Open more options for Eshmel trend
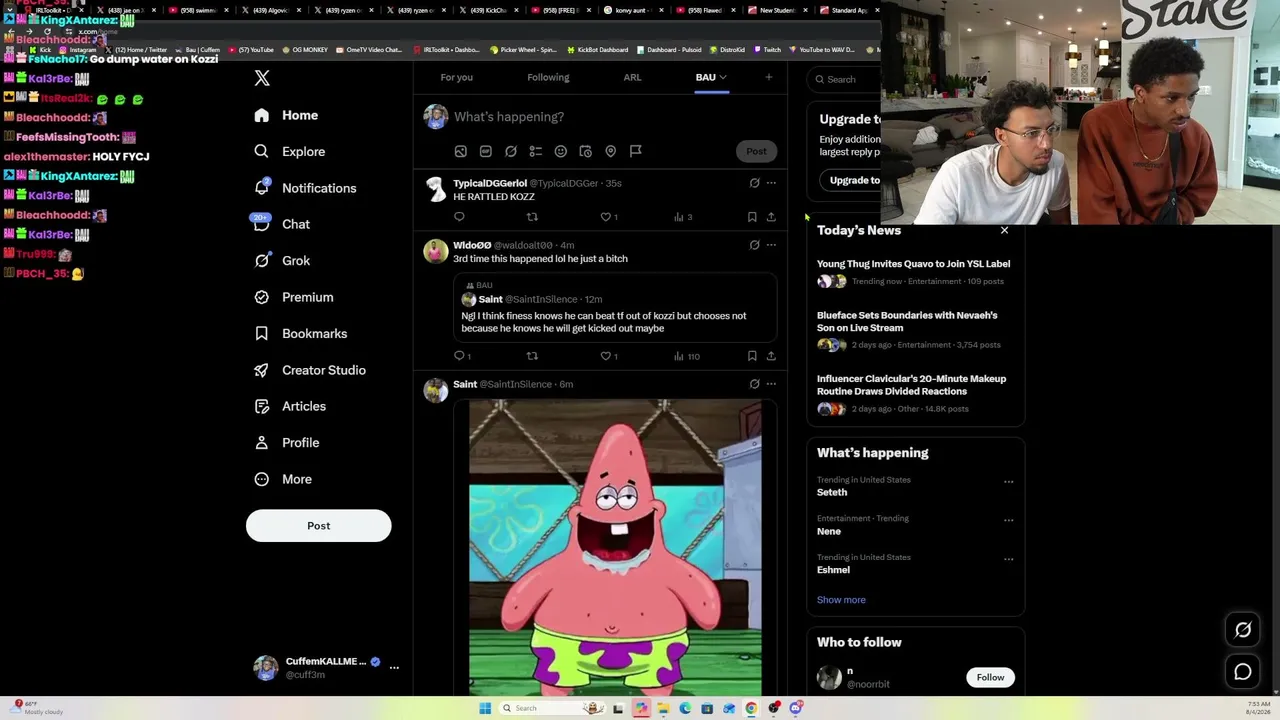 [x=1008, y=559]
